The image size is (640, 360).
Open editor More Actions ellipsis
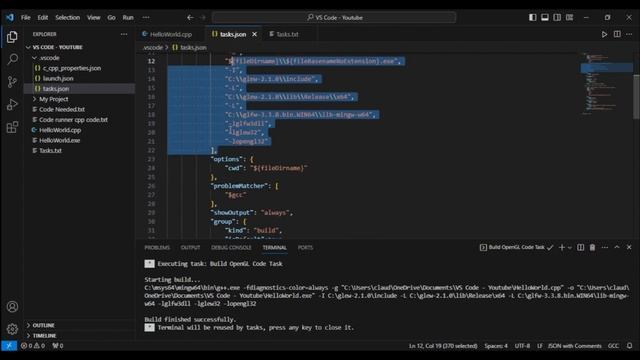[629, 34]
